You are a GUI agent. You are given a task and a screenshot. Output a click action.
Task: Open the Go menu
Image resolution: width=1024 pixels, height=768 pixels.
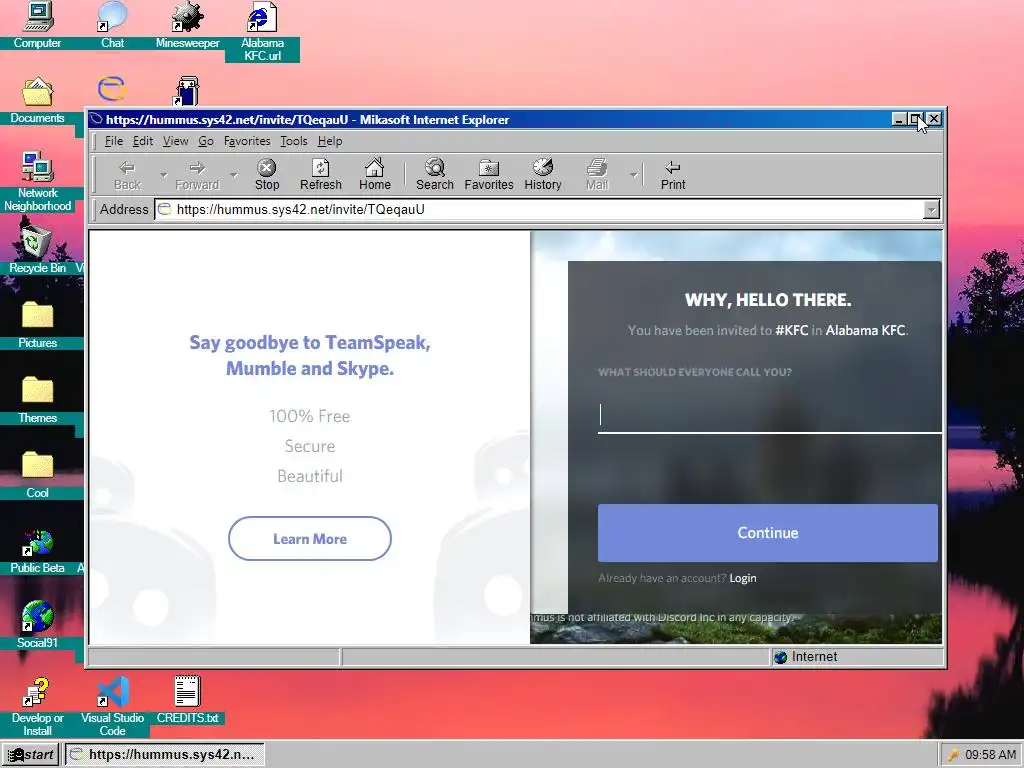click(206, 141)
